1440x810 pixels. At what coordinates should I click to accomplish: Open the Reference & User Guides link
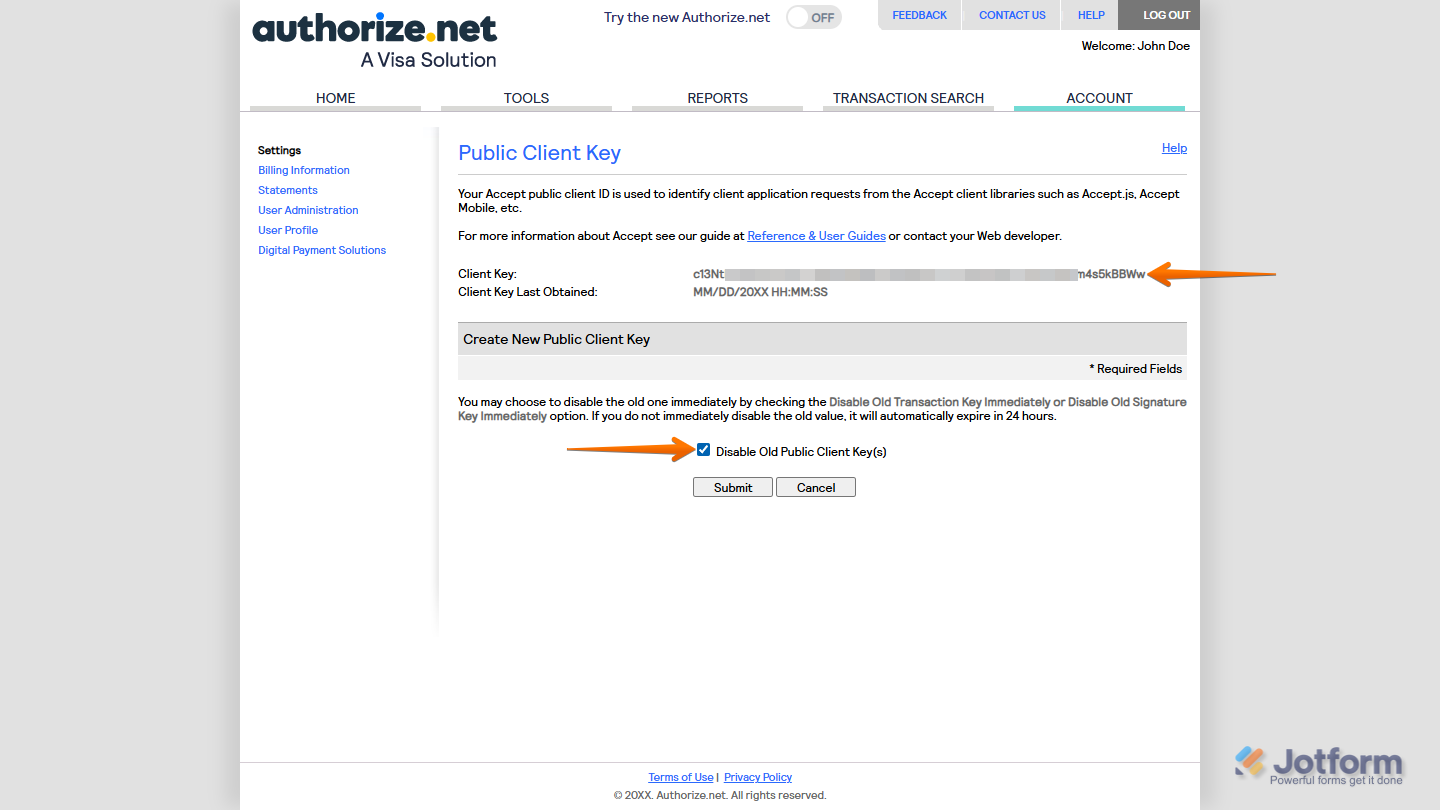tap(816, 235)
